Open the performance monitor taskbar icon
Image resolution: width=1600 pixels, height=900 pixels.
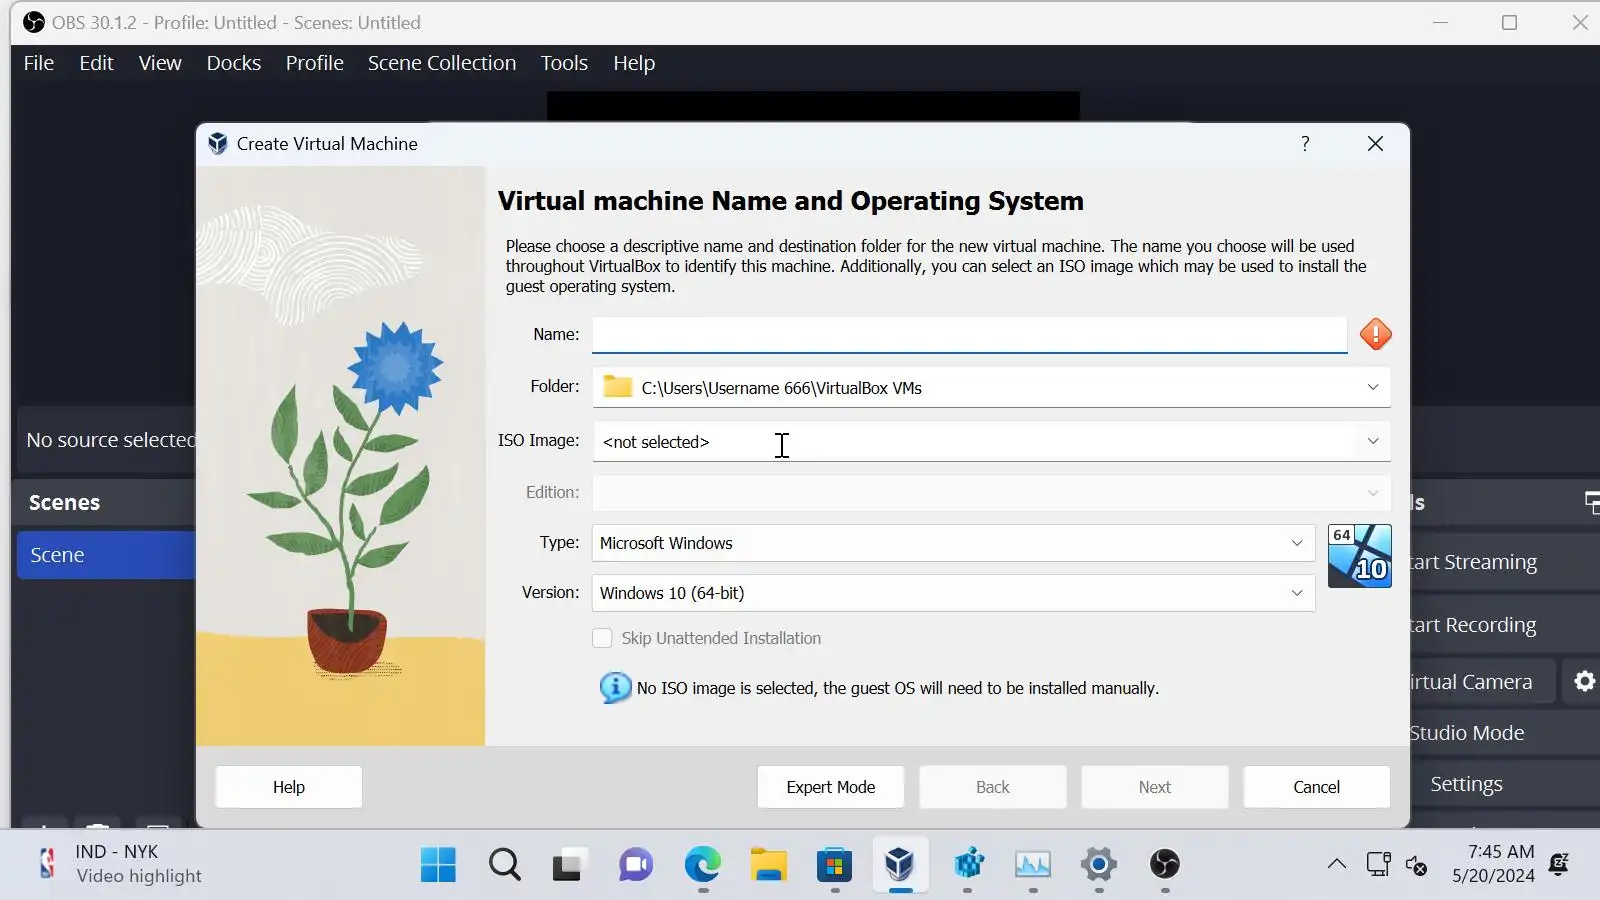[1033, 864]
